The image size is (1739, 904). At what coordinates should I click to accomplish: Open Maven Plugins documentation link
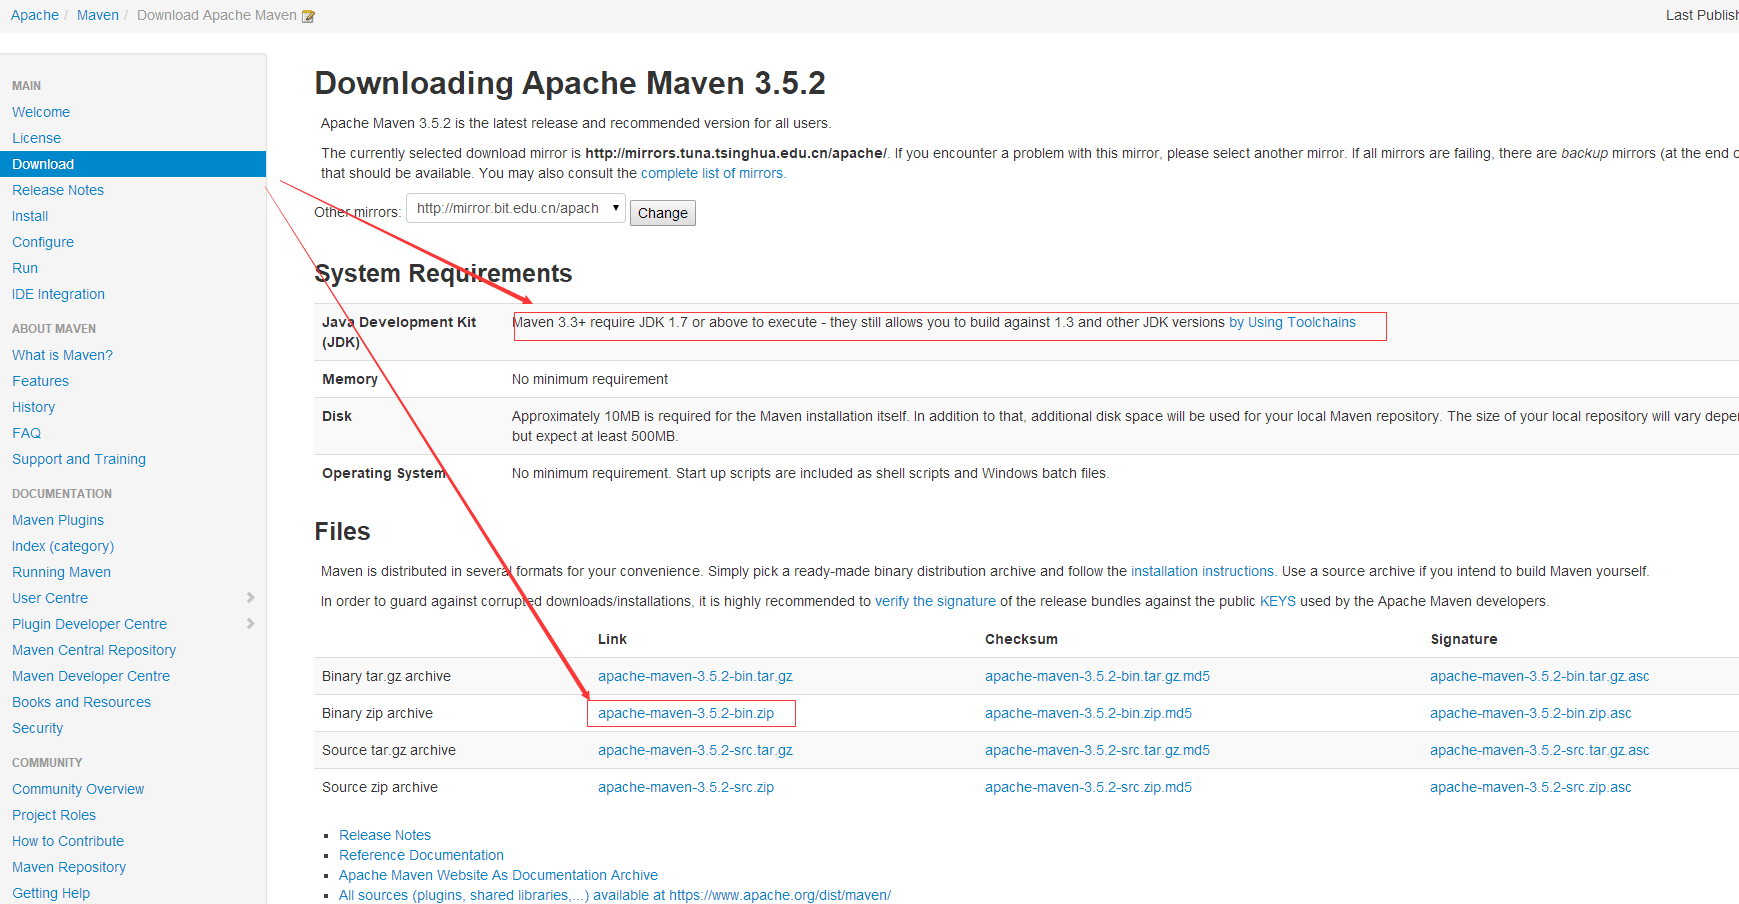coord(58,520)
